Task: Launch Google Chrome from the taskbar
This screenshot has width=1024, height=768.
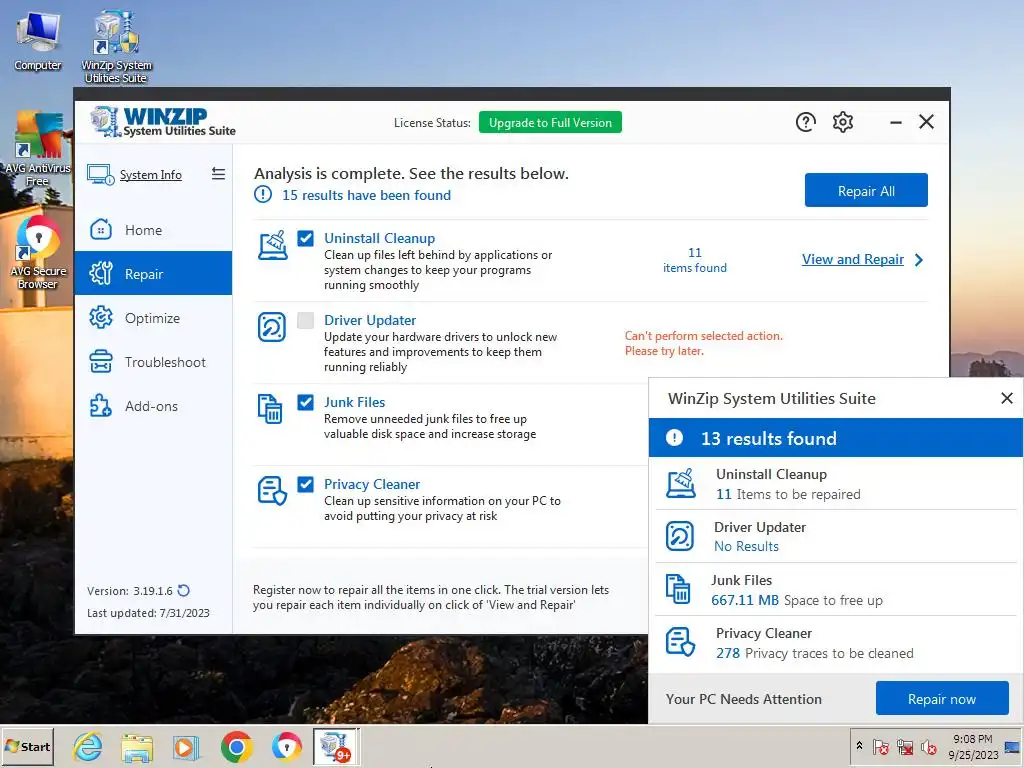Action: 236,747
